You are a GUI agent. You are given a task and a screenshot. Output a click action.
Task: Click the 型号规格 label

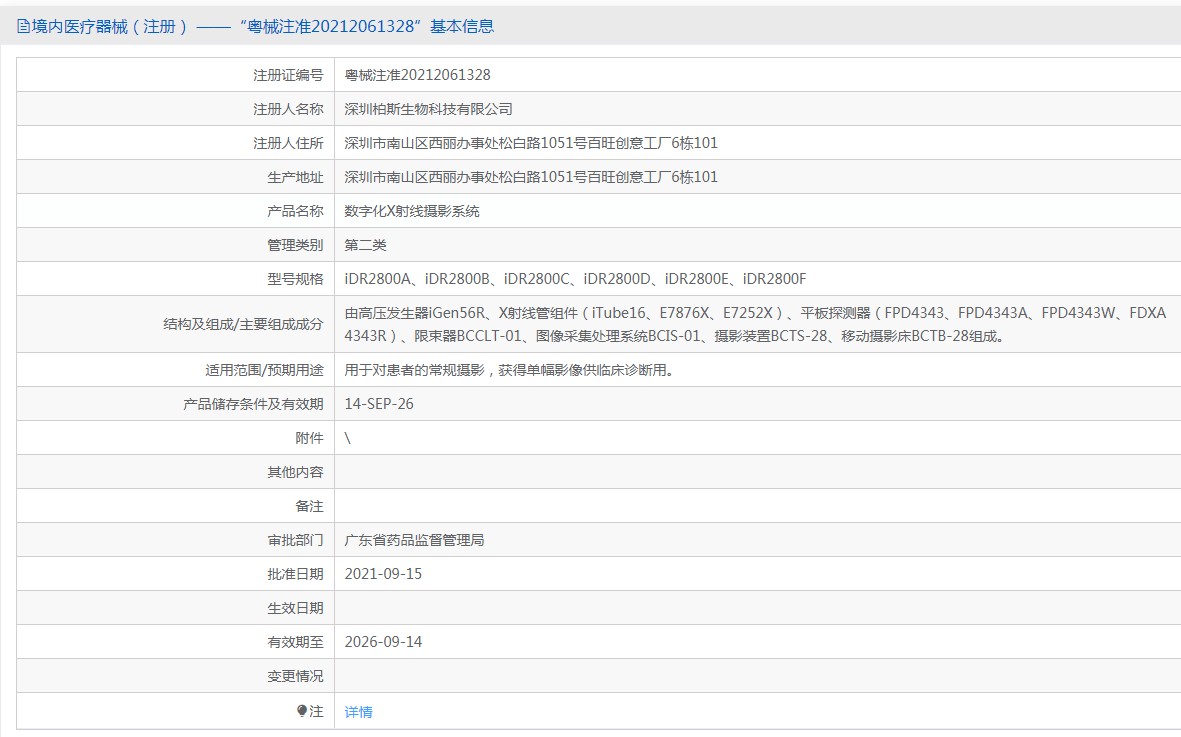coord(295,279)
